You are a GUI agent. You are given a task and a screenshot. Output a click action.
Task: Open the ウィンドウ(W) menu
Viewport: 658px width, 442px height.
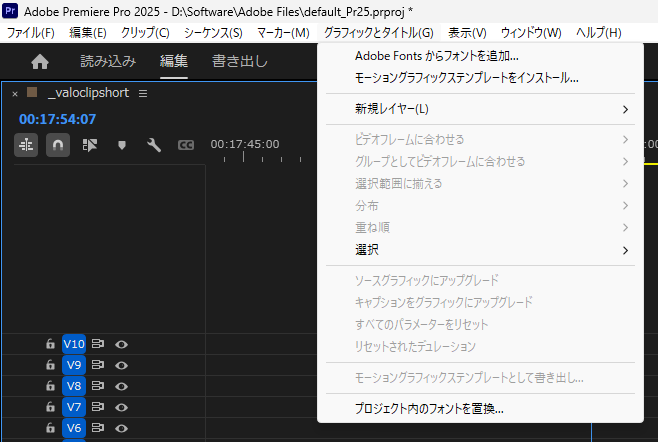click(531, 33)
